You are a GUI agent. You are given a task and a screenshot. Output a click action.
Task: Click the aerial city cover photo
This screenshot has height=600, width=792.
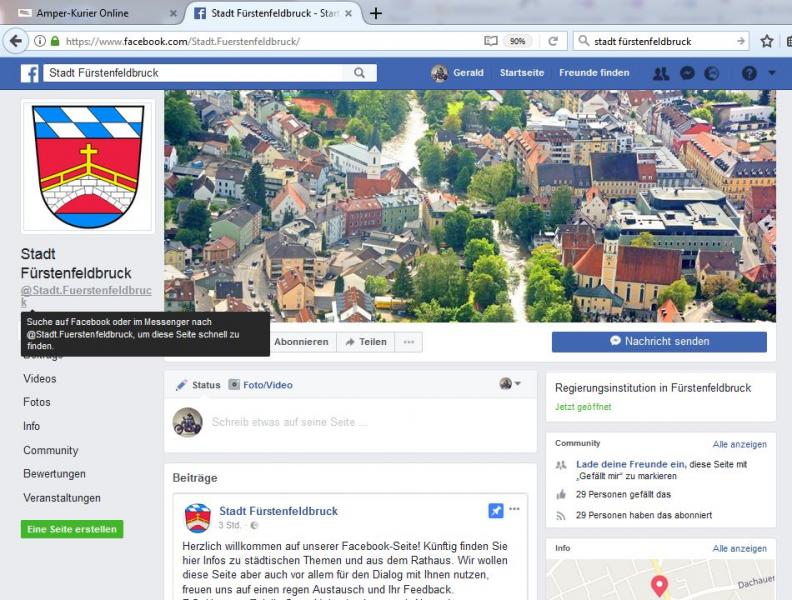tap(470, 206)
